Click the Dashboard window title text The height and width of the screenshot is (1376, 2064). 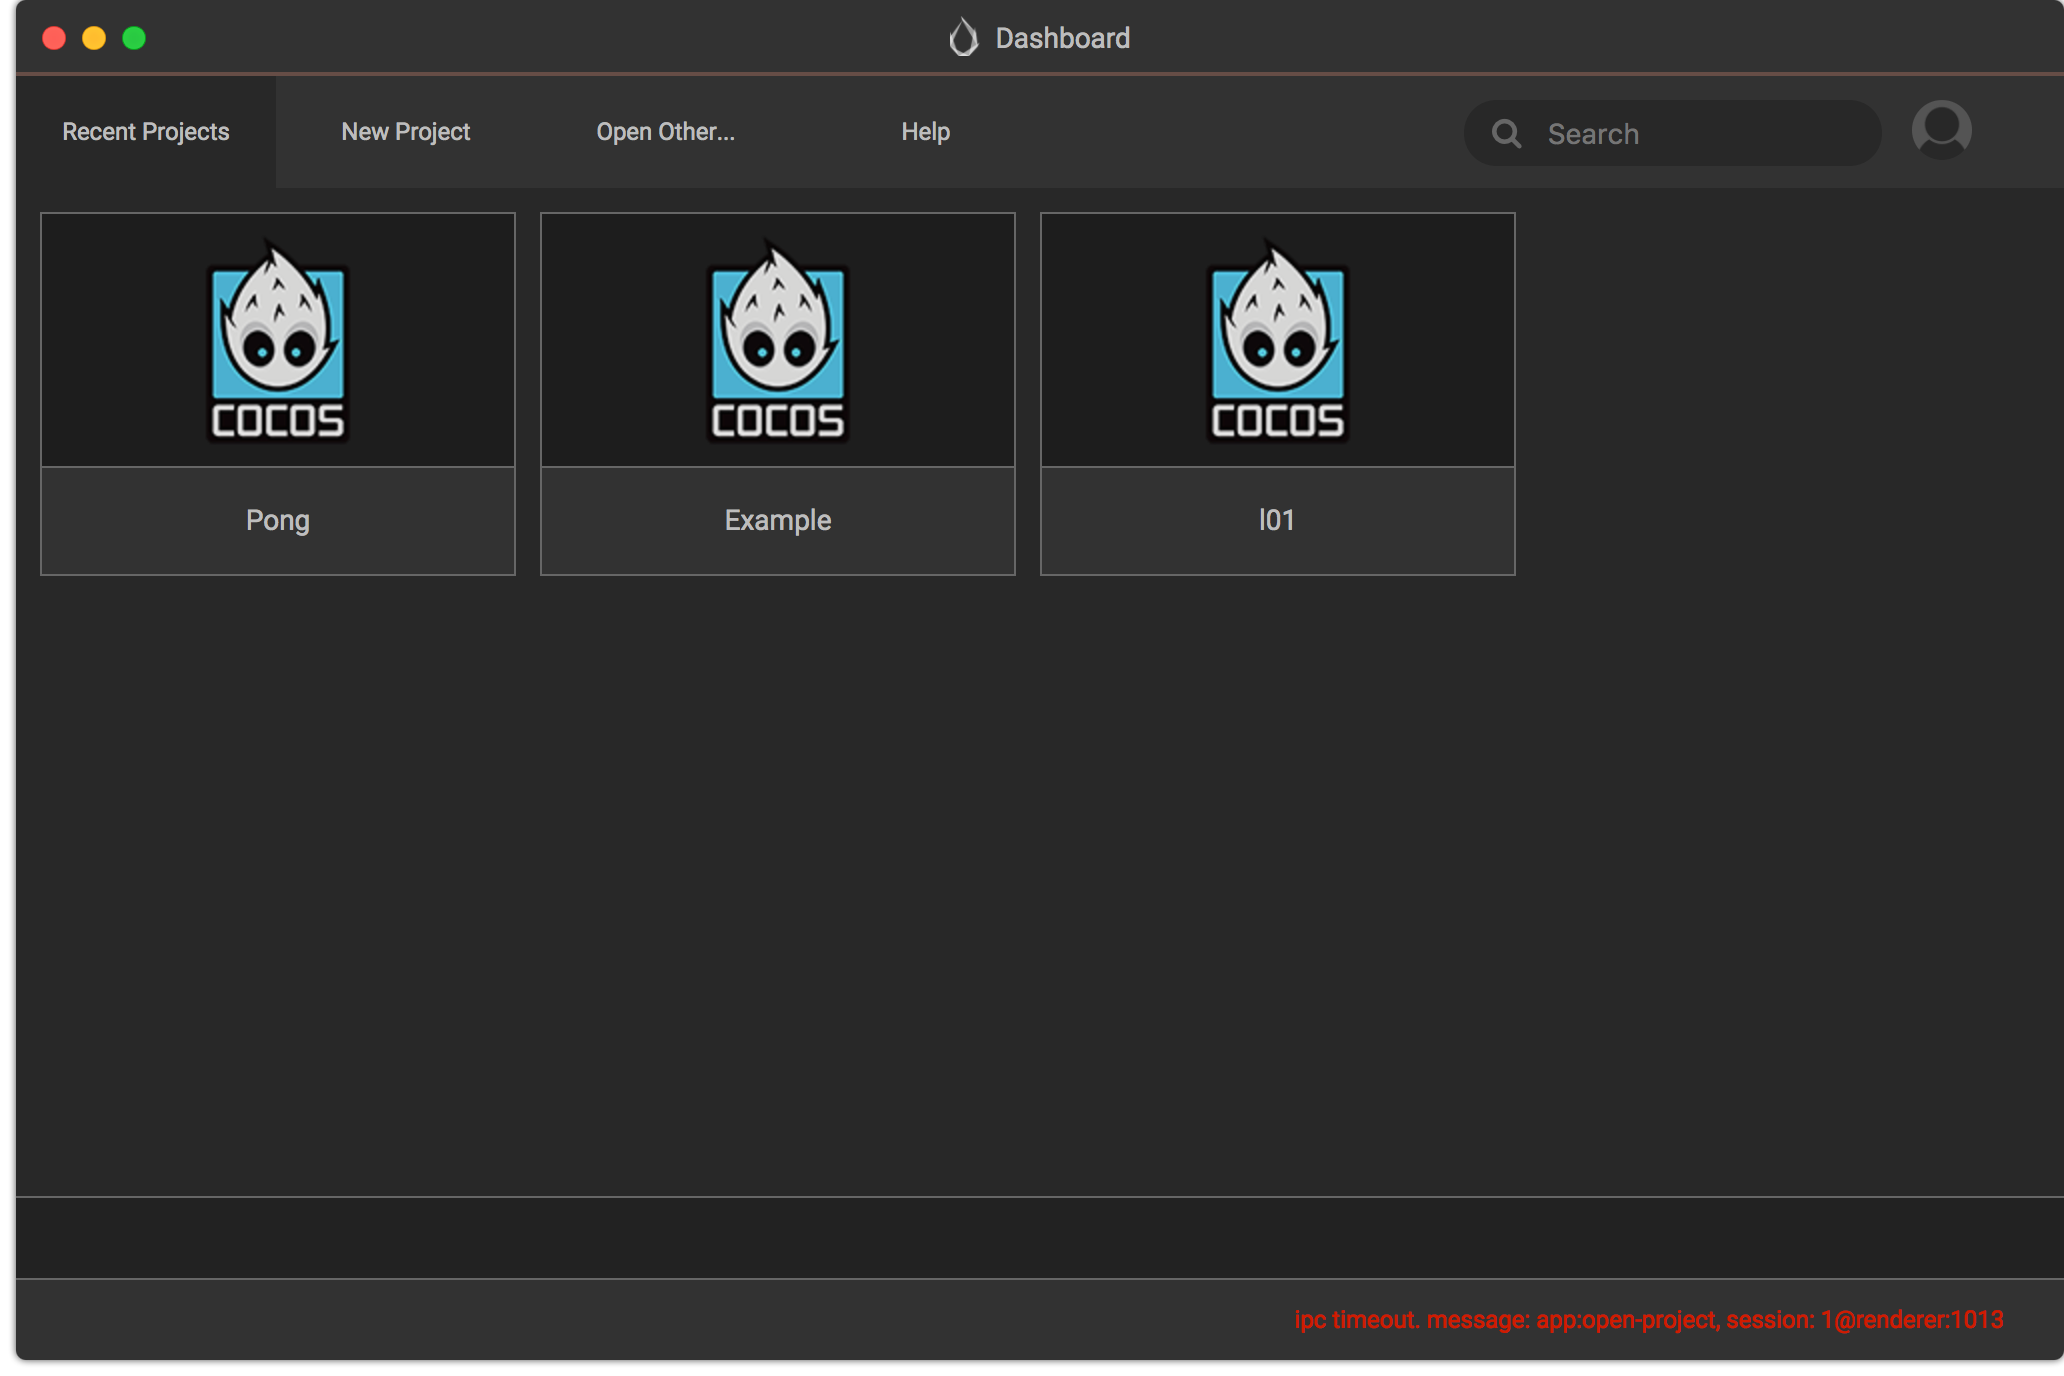tap(1062, 38)
